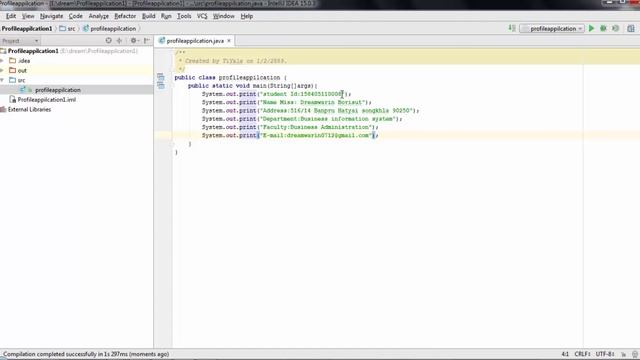This screenshot has height=360, width=640.
Task: Collapse the src folder
Action: (2, 80)
